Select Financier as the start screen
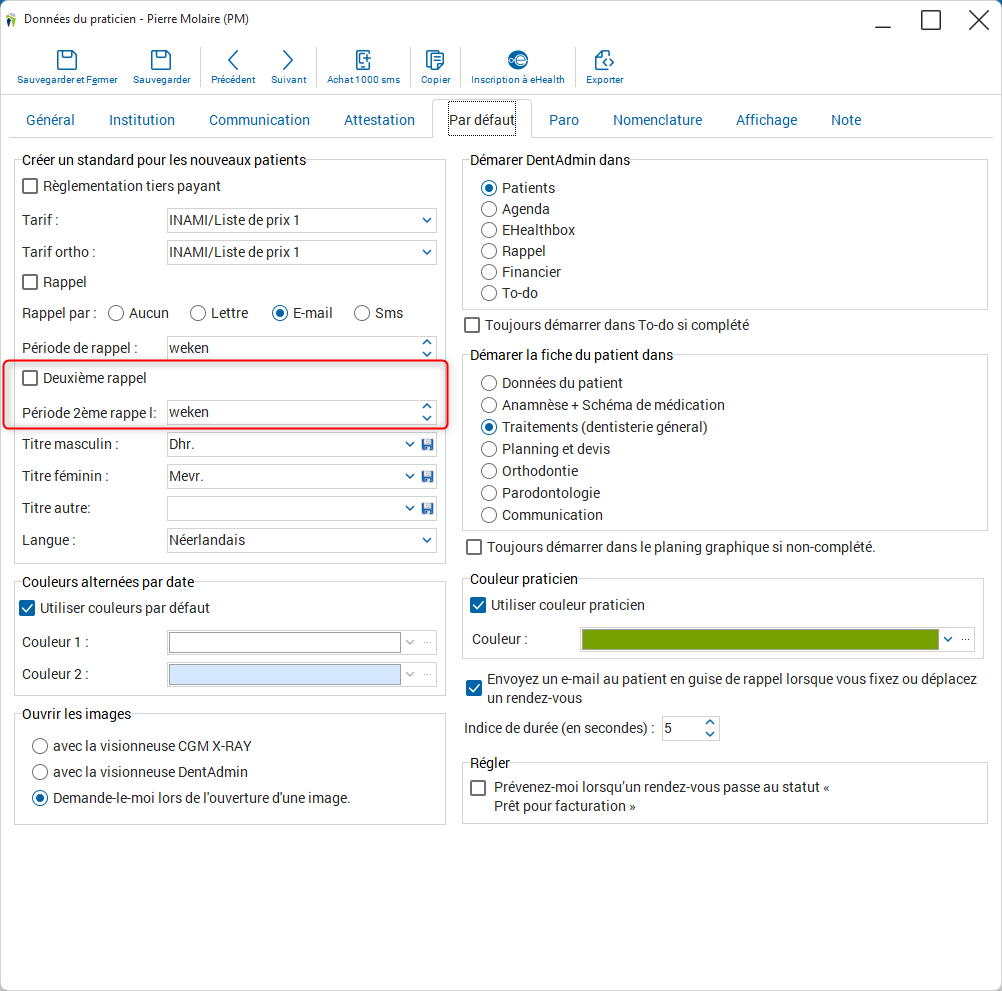Viewport: 1002px width, 991px height. tap(489, 272)
